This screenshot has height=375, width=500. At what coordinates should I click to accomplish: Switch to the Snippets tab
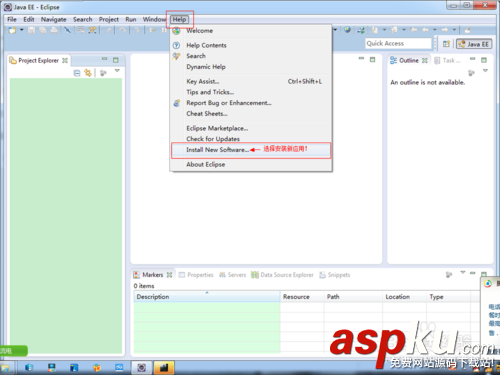click(335, 275)
